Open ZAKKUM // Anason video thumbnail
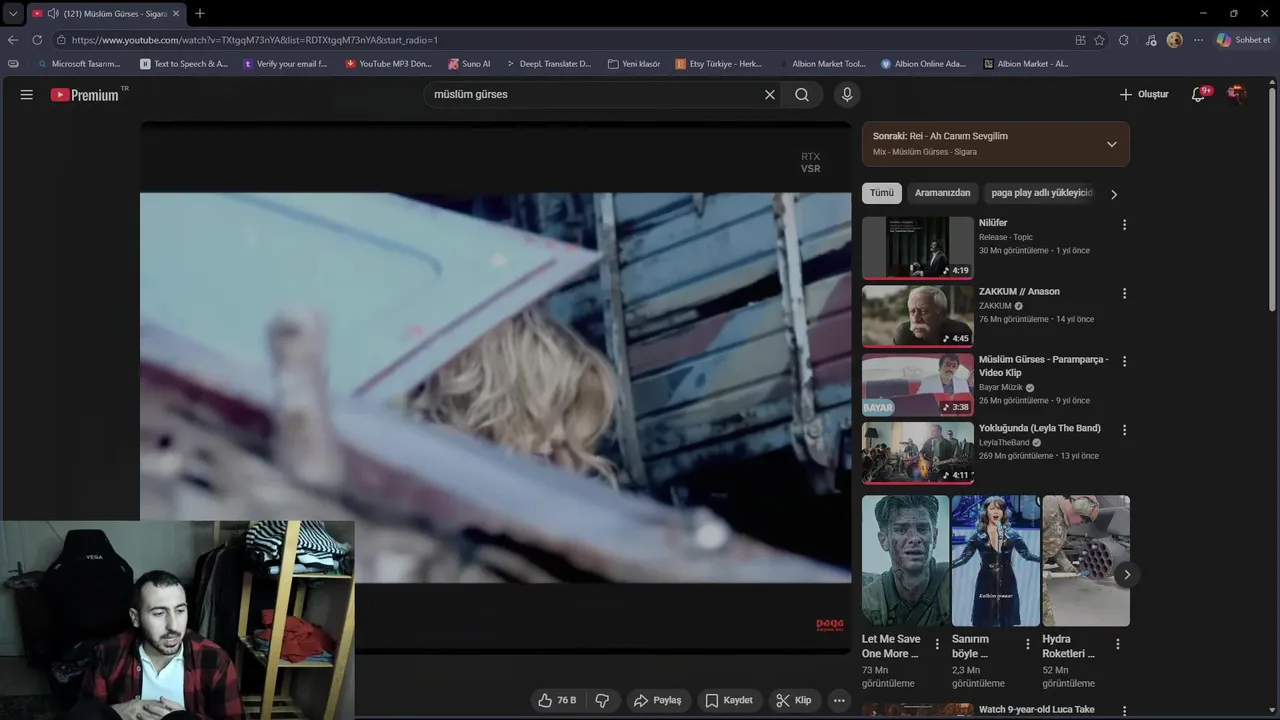Screen dimensions: 1280x720 (x=917, y=316)
